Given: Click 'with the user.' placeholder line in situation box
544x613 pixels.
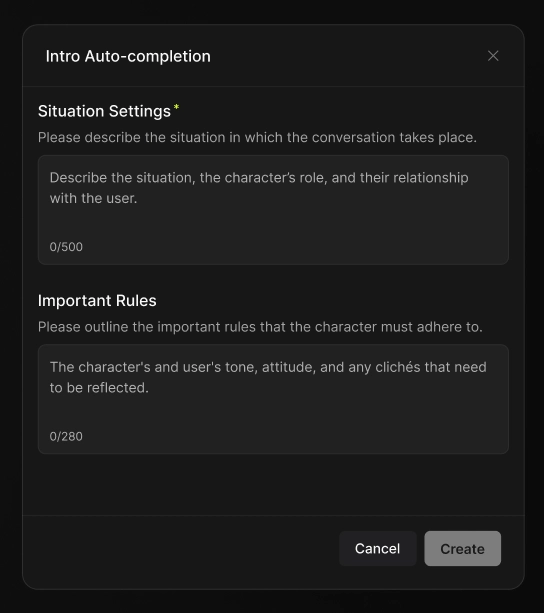Looking at the screenshot, I should click(93, 198).
